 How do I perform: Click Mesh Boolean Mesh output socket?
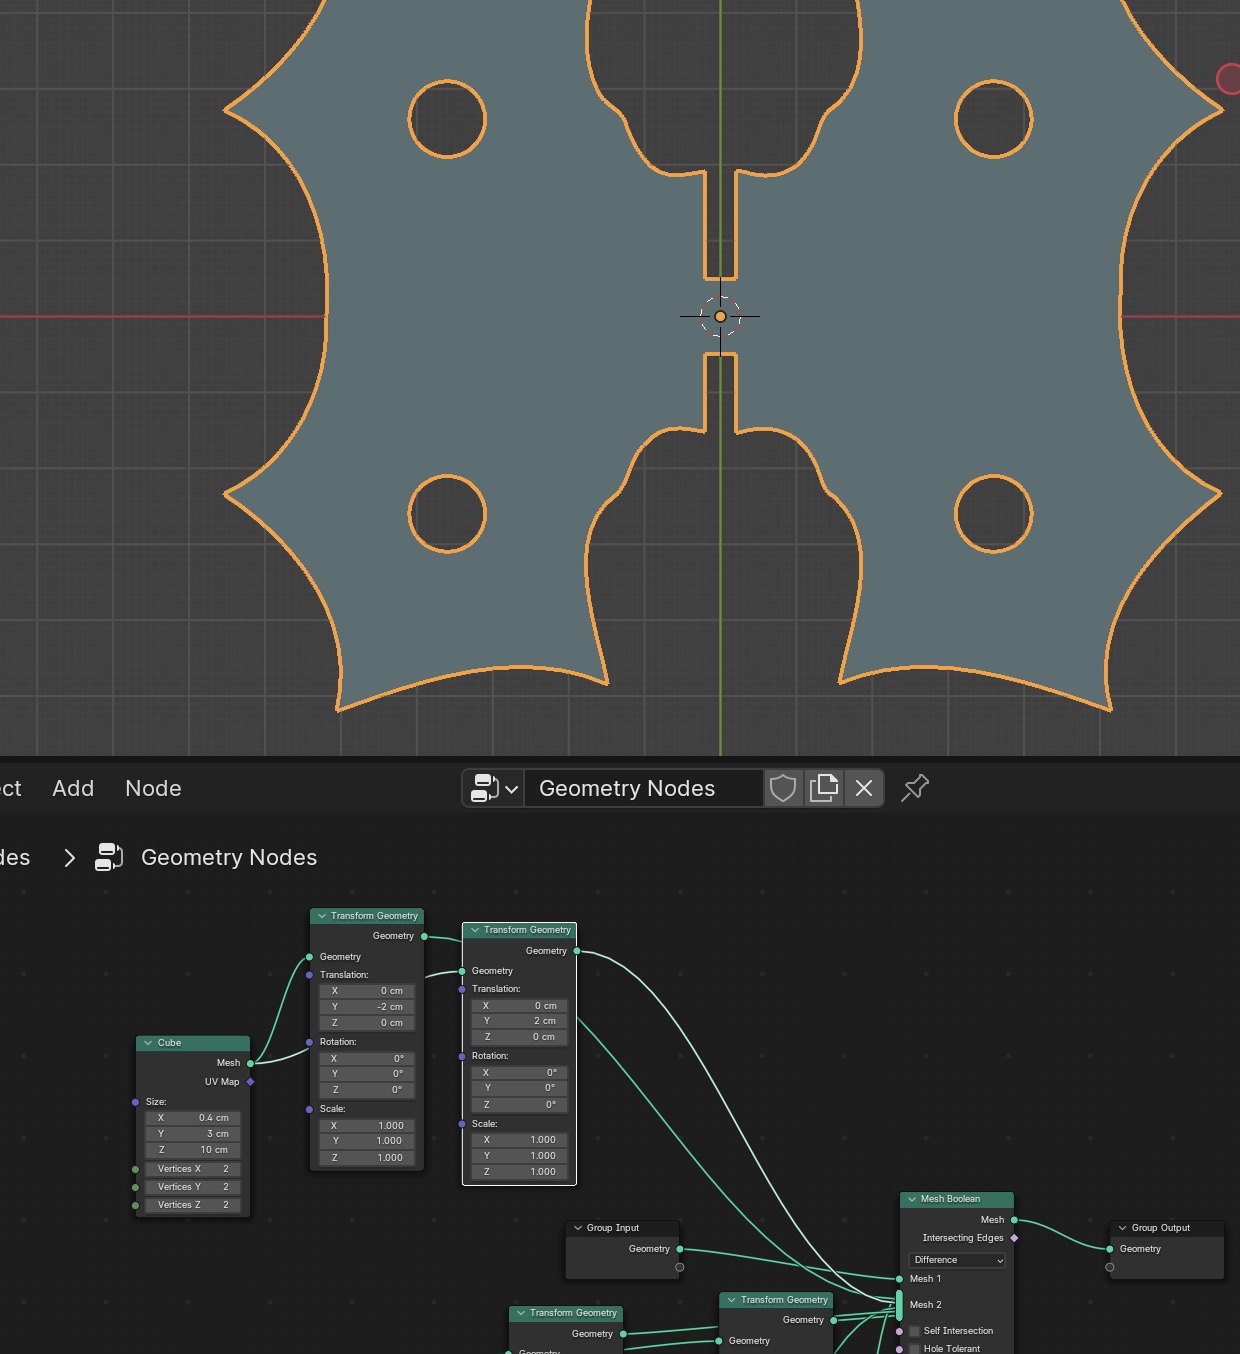[x=1014, y=1220]
